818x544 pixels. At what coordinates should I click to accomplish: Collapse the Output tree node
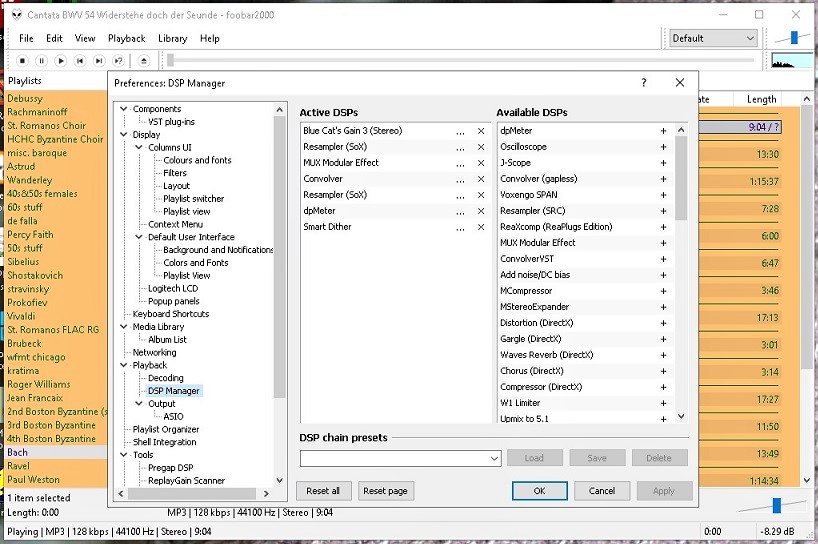[139, 404]
